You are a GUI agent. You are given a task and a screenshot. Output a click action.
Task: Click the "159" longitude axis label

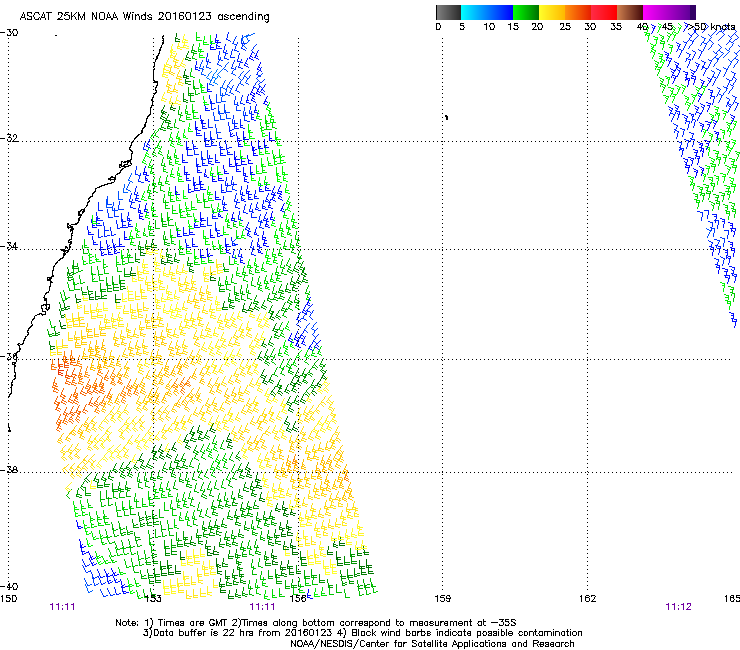tap(443, 599)
